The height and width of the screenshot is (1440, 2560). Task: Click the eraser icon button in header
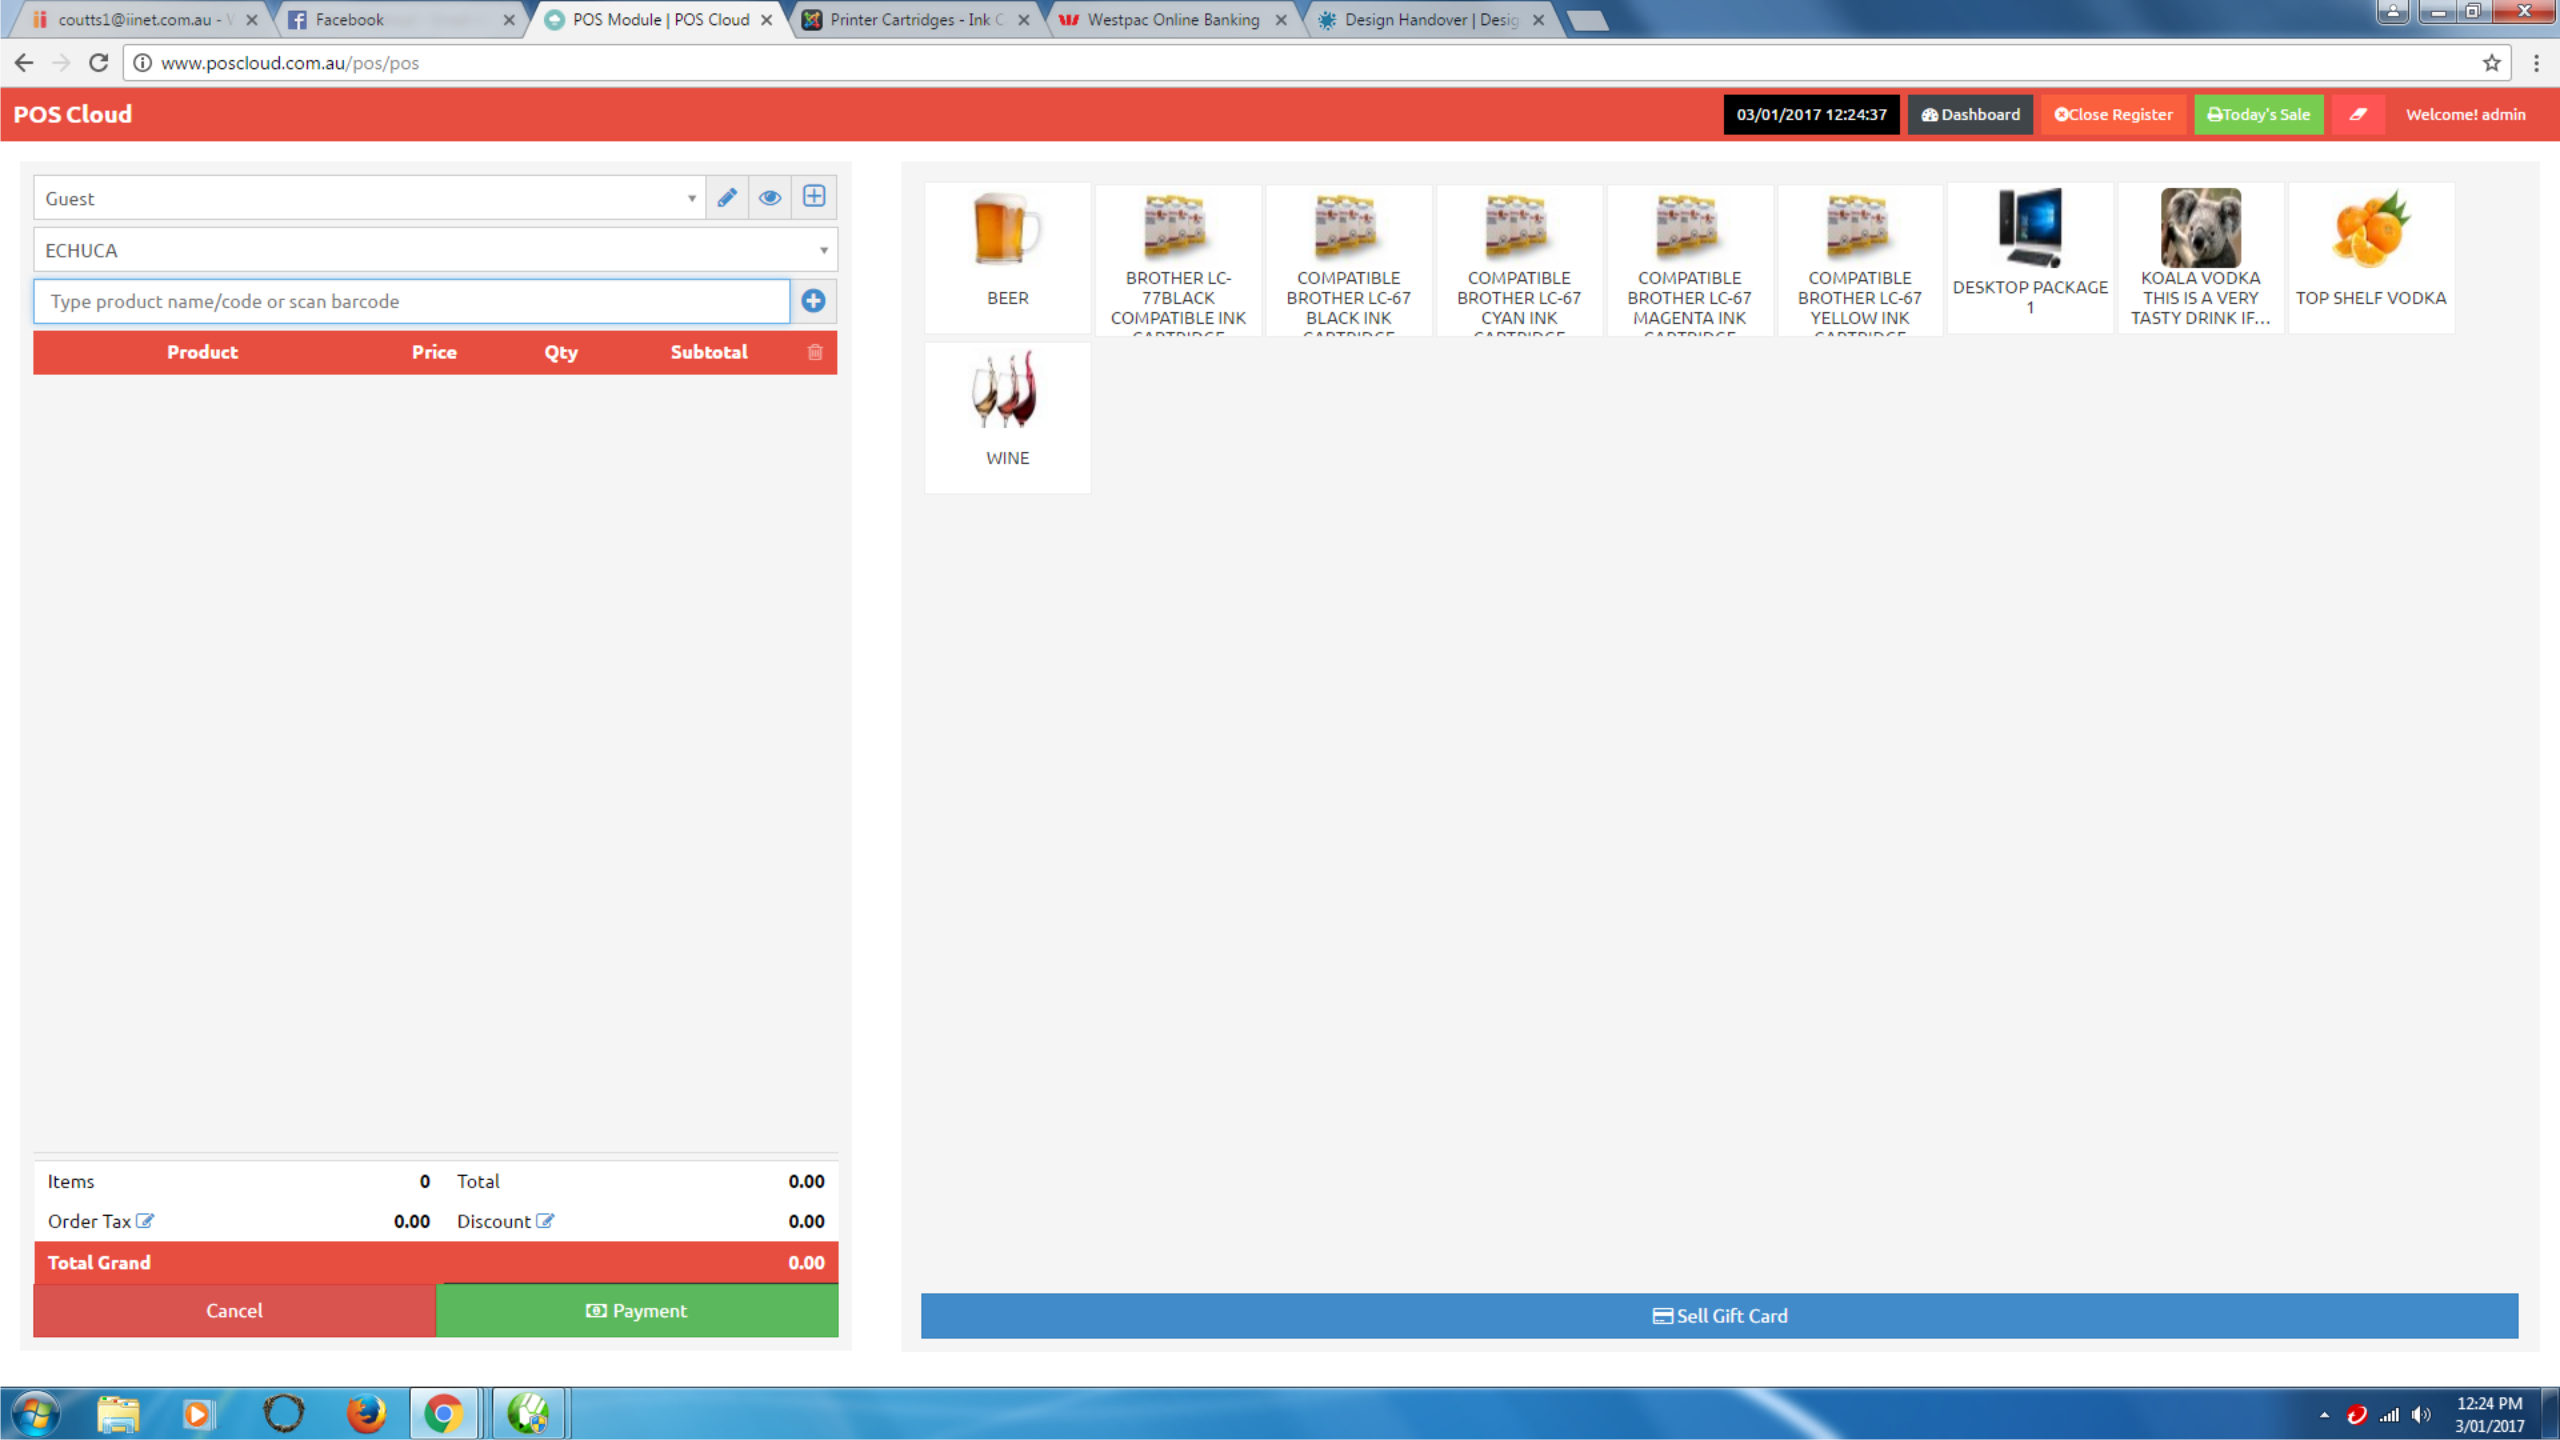[x=2358, y=114]
